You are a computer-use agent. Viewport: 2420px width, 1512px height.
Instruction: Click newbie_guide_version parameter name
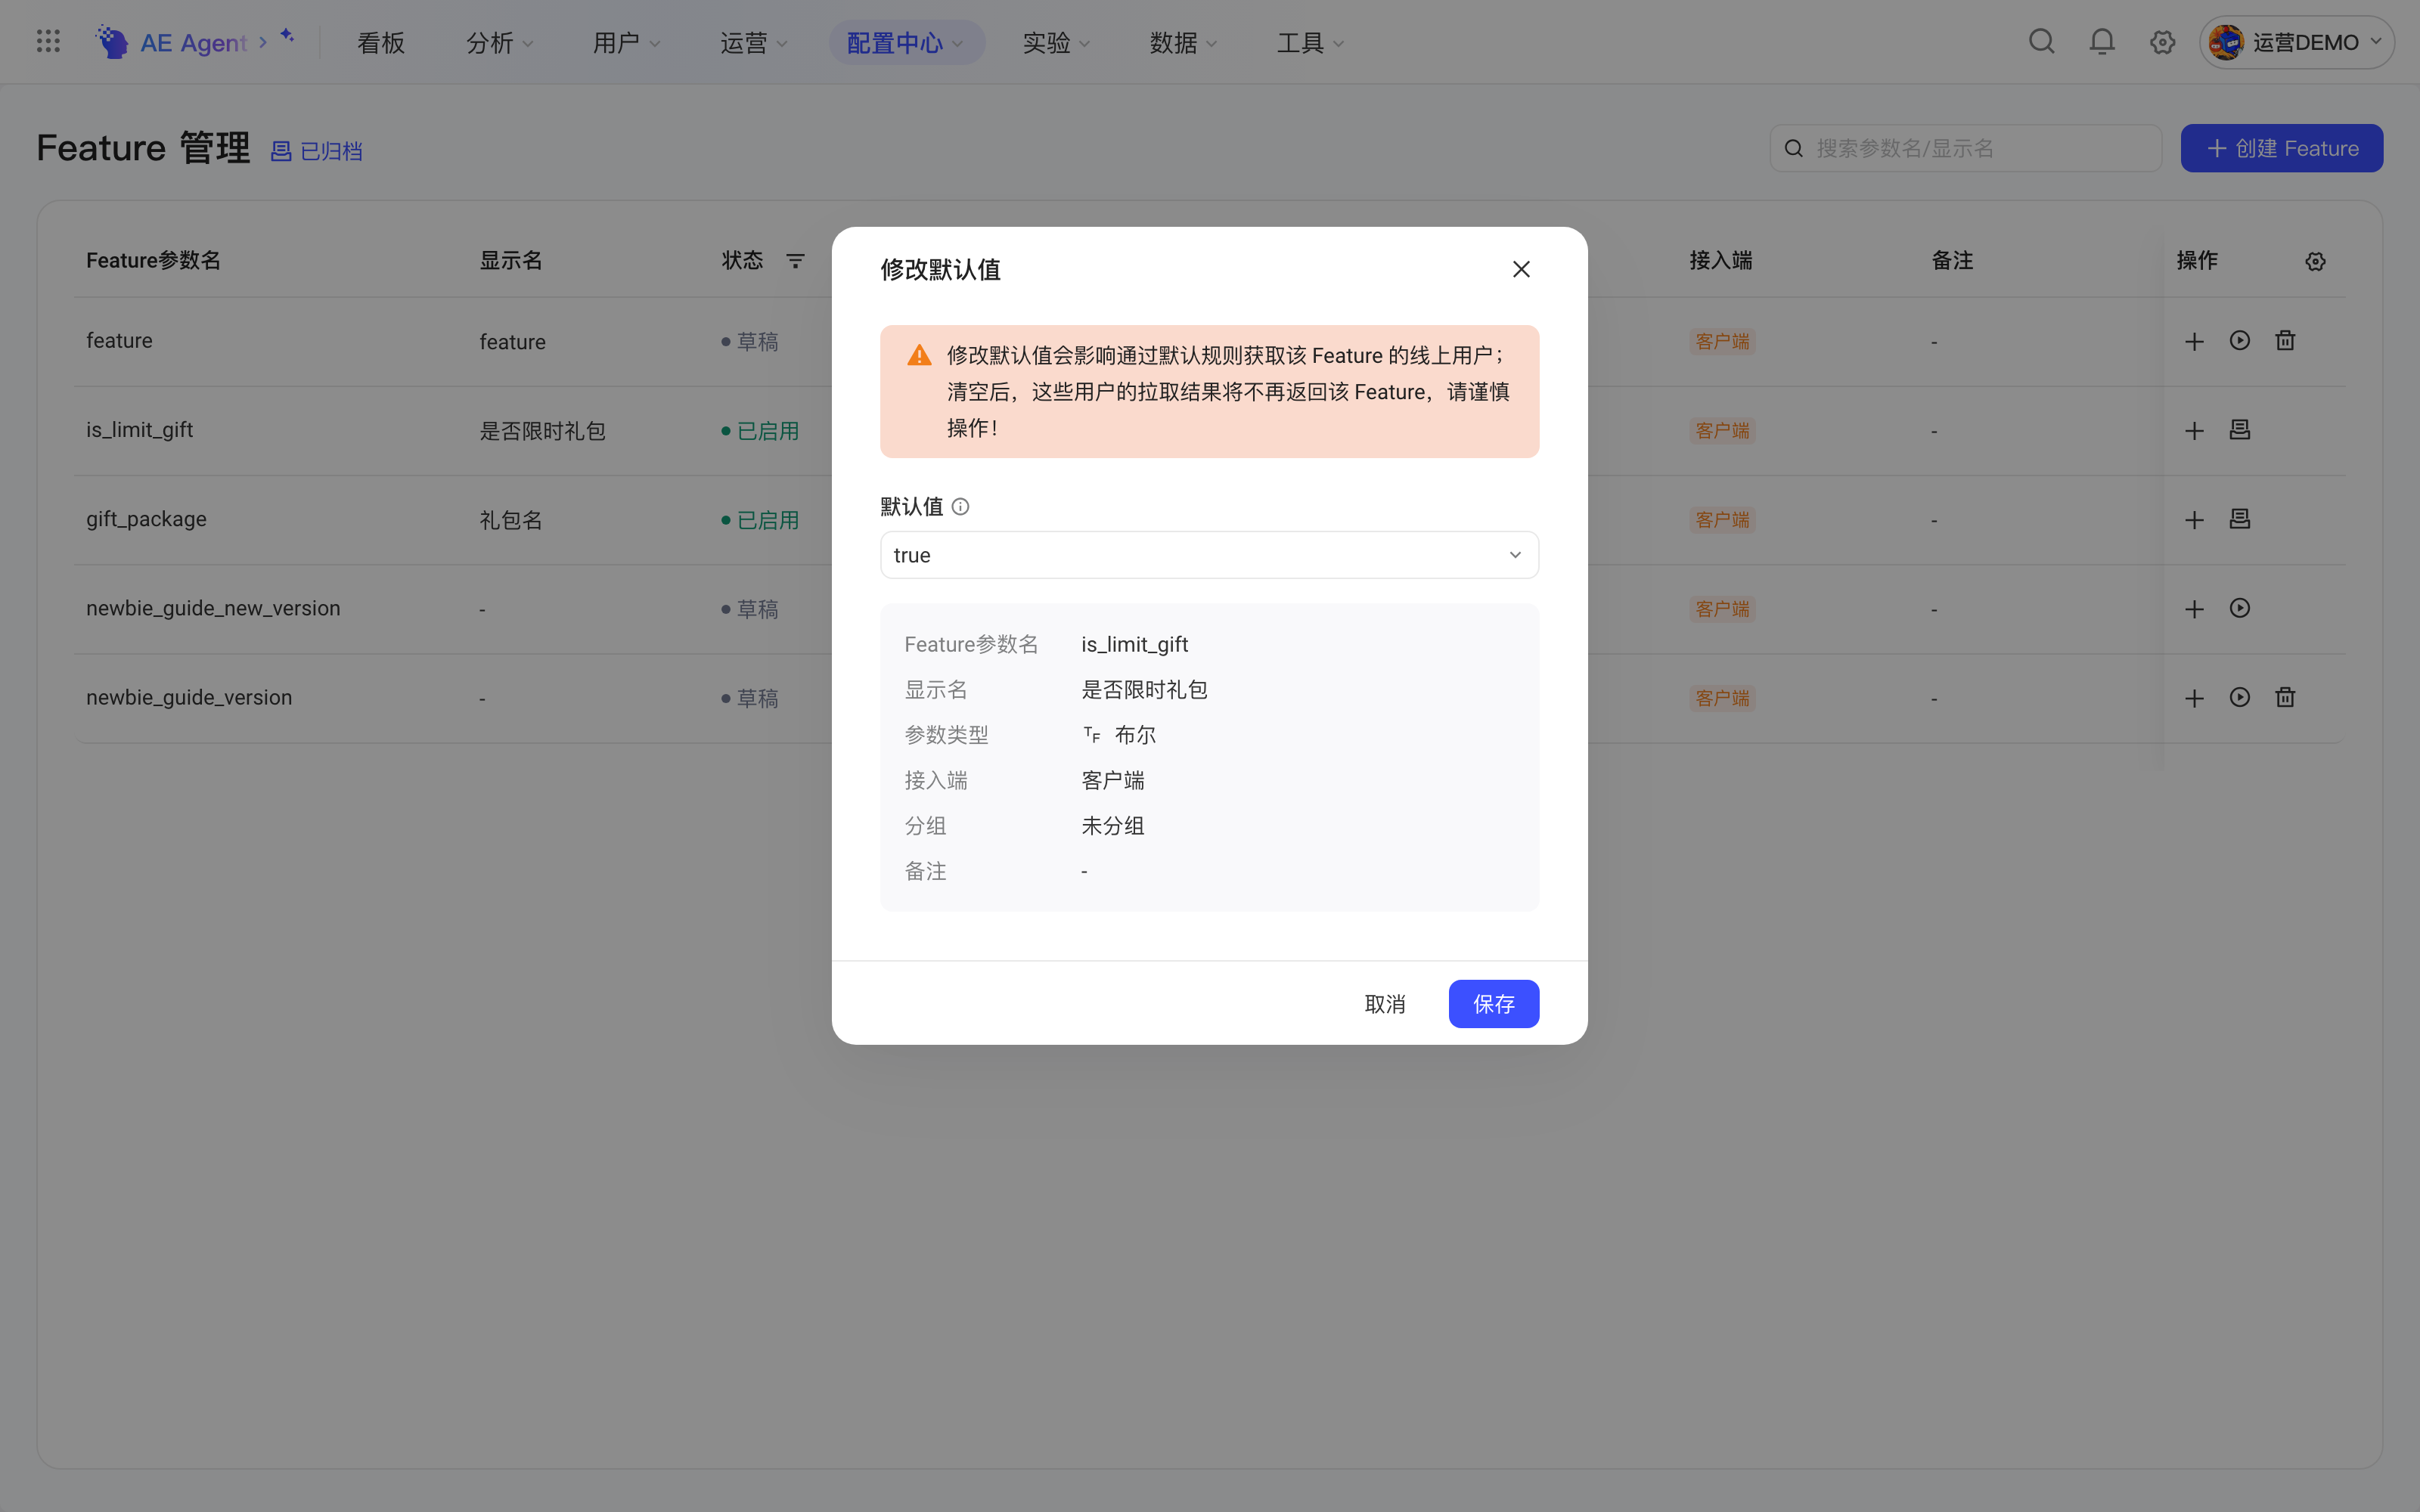coord(189,697)
